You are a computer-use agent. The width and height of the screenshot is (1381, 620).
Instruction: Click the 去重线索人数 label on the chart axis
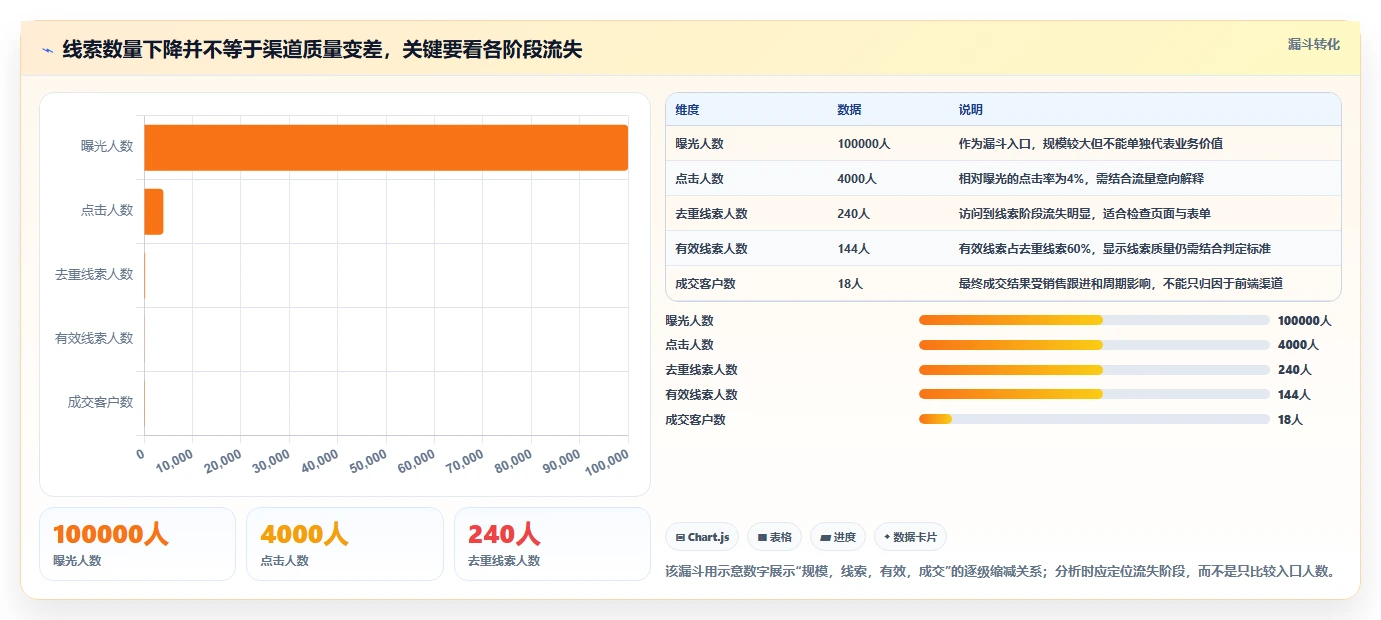pyautogui.click(x=94, y=274)
